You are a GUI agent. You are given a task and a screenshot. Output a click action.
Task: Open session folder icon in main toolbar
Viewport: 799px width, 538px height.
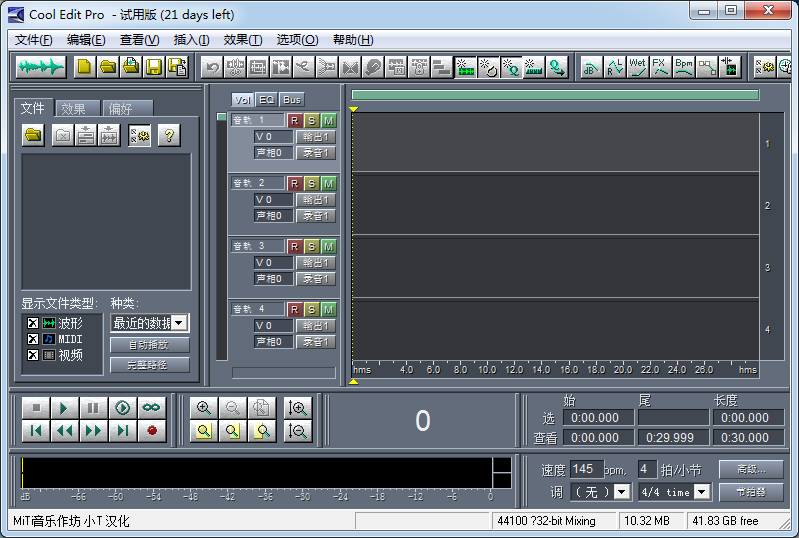point(108,67)
